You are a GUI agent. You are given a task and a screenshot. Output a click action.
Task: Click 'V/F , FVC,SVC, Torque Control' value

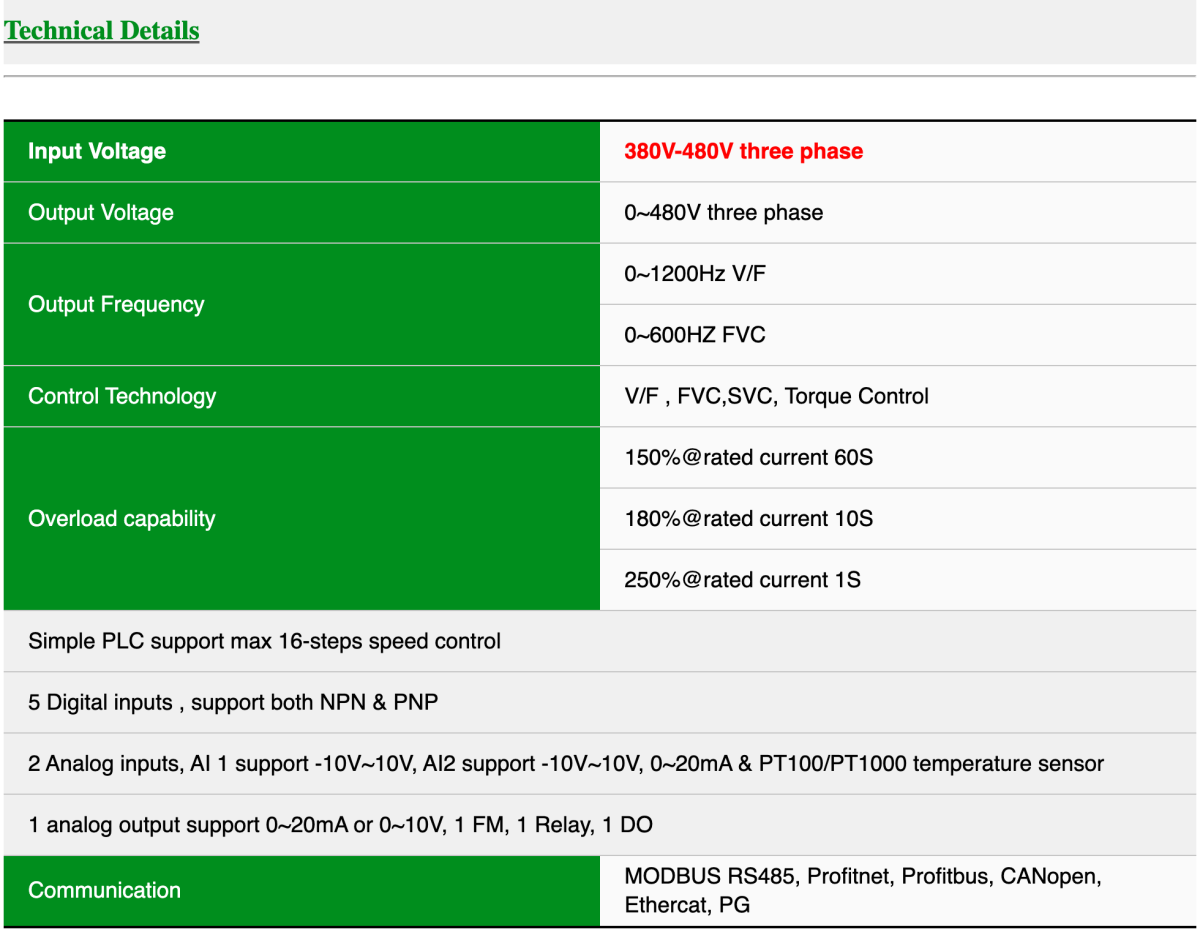[x=776, y=396]
